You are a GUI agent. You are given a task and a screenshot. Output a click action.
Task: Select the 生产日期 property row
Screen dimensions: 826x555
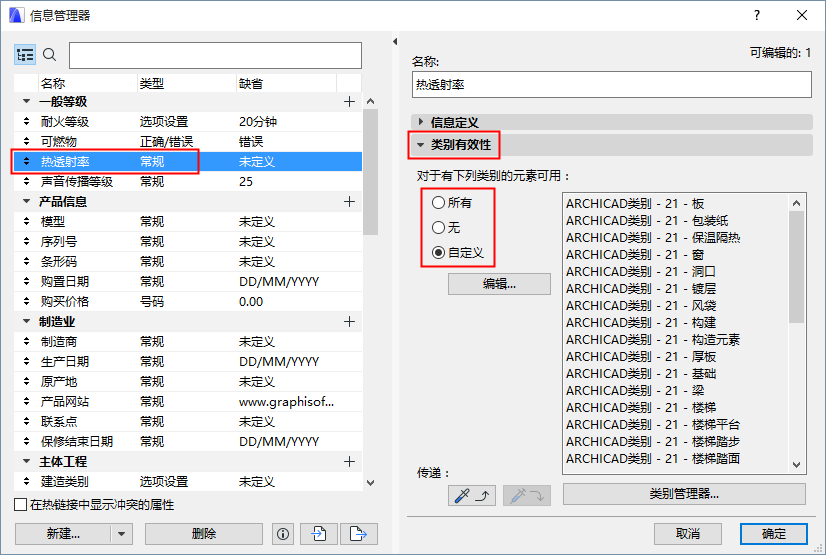[x=188, y=362]
